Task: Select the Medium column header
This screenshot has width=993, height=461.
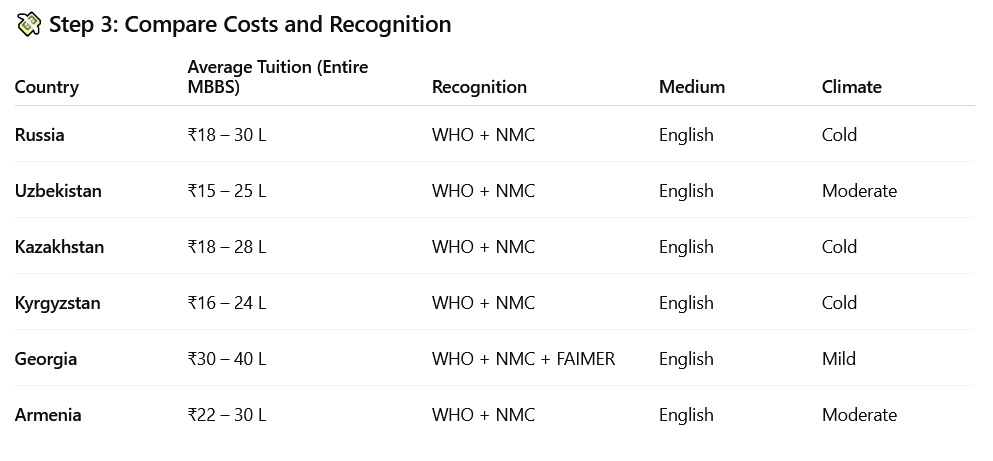Action: pos(692,87)
